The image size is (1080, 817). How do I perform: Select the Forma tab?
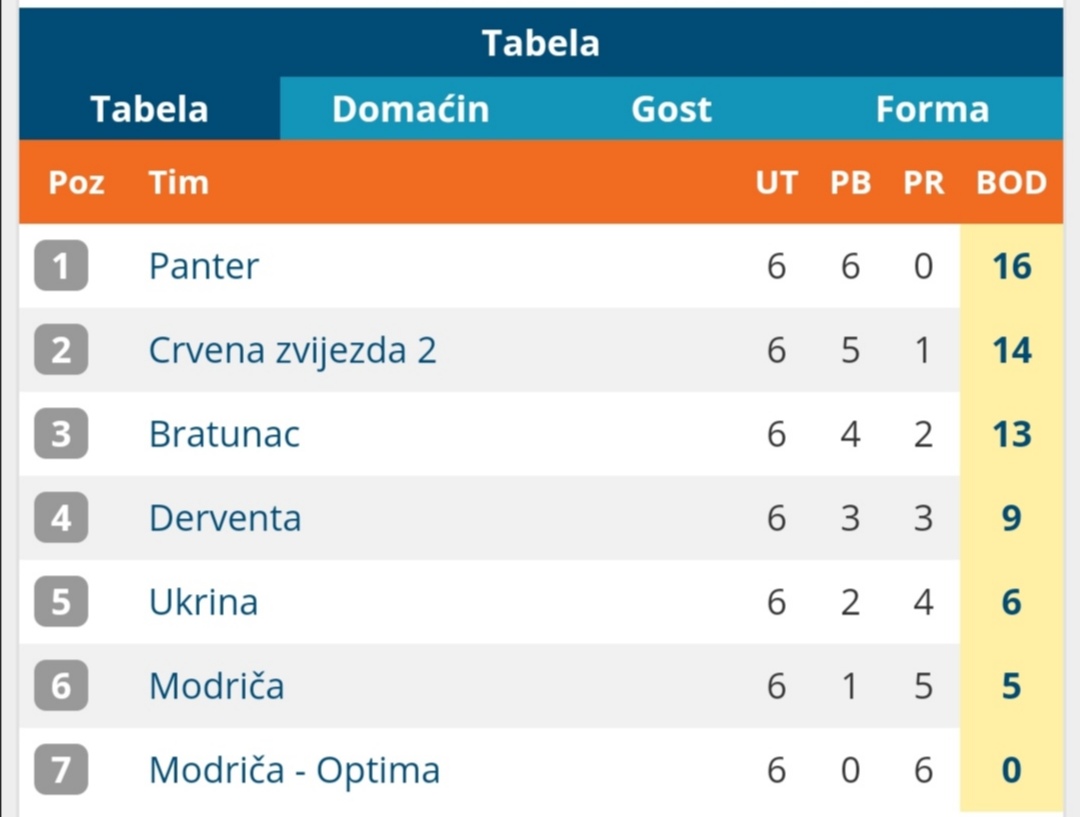932,109
